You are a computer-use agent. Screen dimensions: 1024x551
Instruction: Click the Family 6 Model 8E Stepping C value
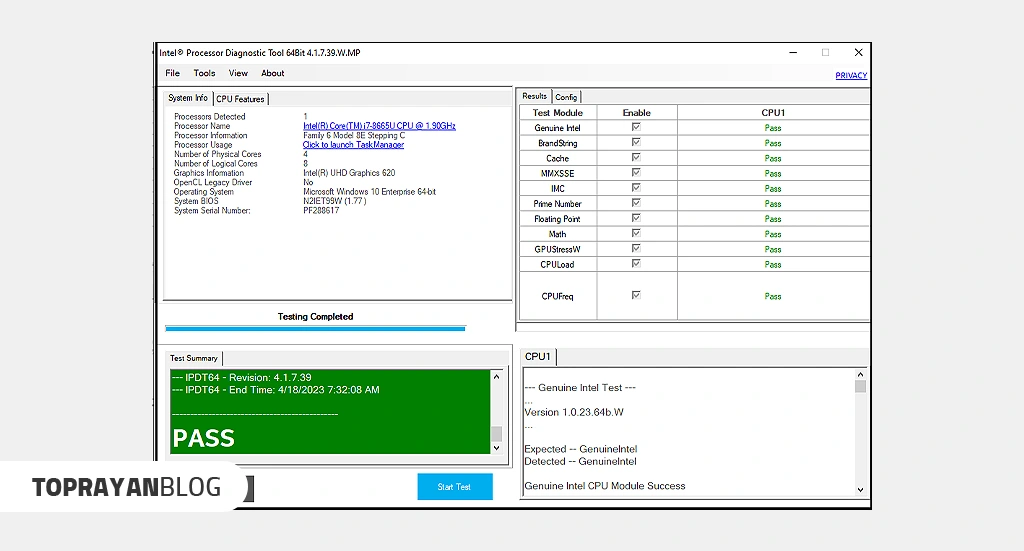[353, 135]
